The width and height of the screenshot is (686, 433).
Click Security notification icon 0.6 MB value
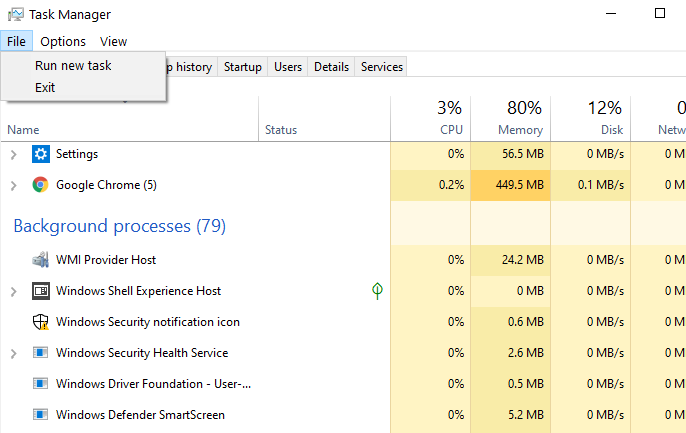click(x=525, y=322)
